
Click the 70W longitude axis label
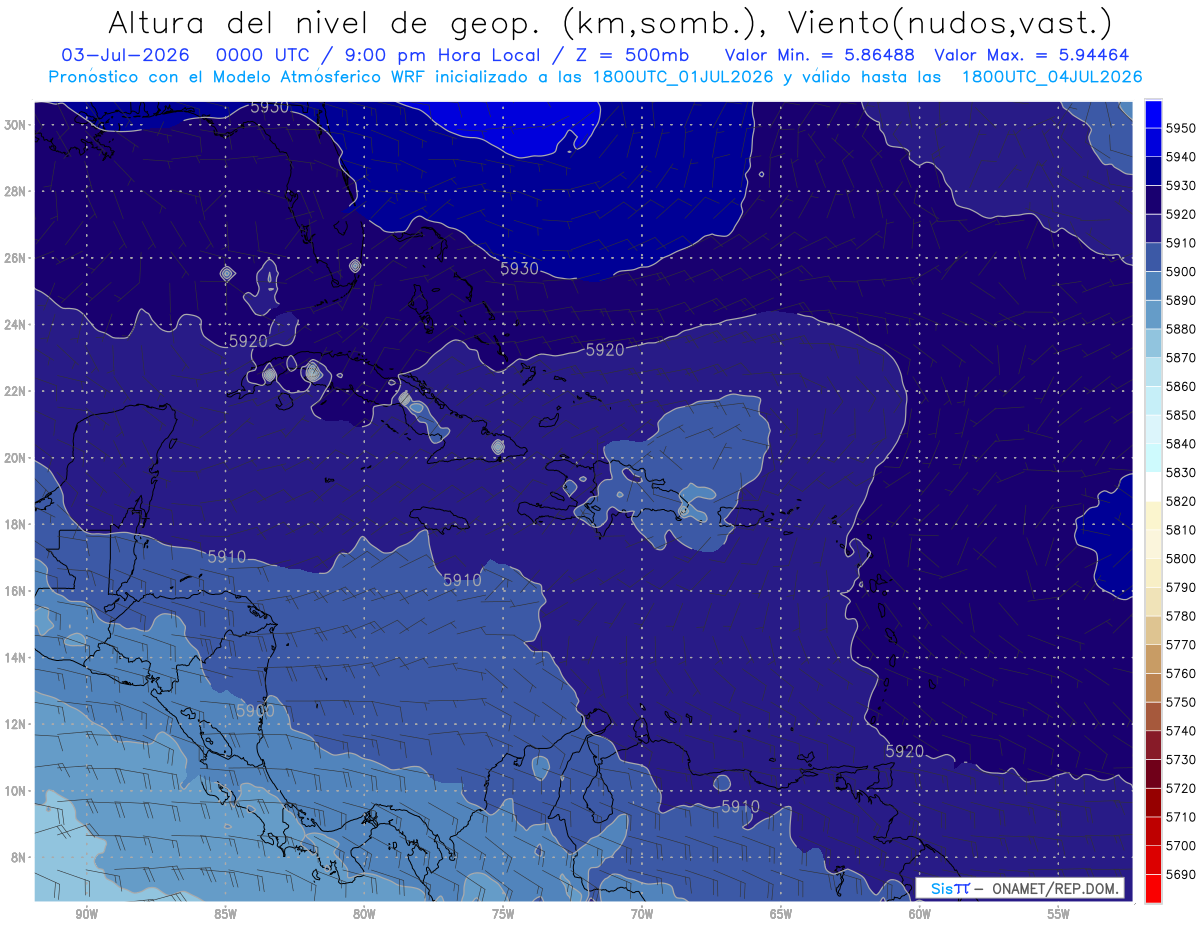(642, 915)
